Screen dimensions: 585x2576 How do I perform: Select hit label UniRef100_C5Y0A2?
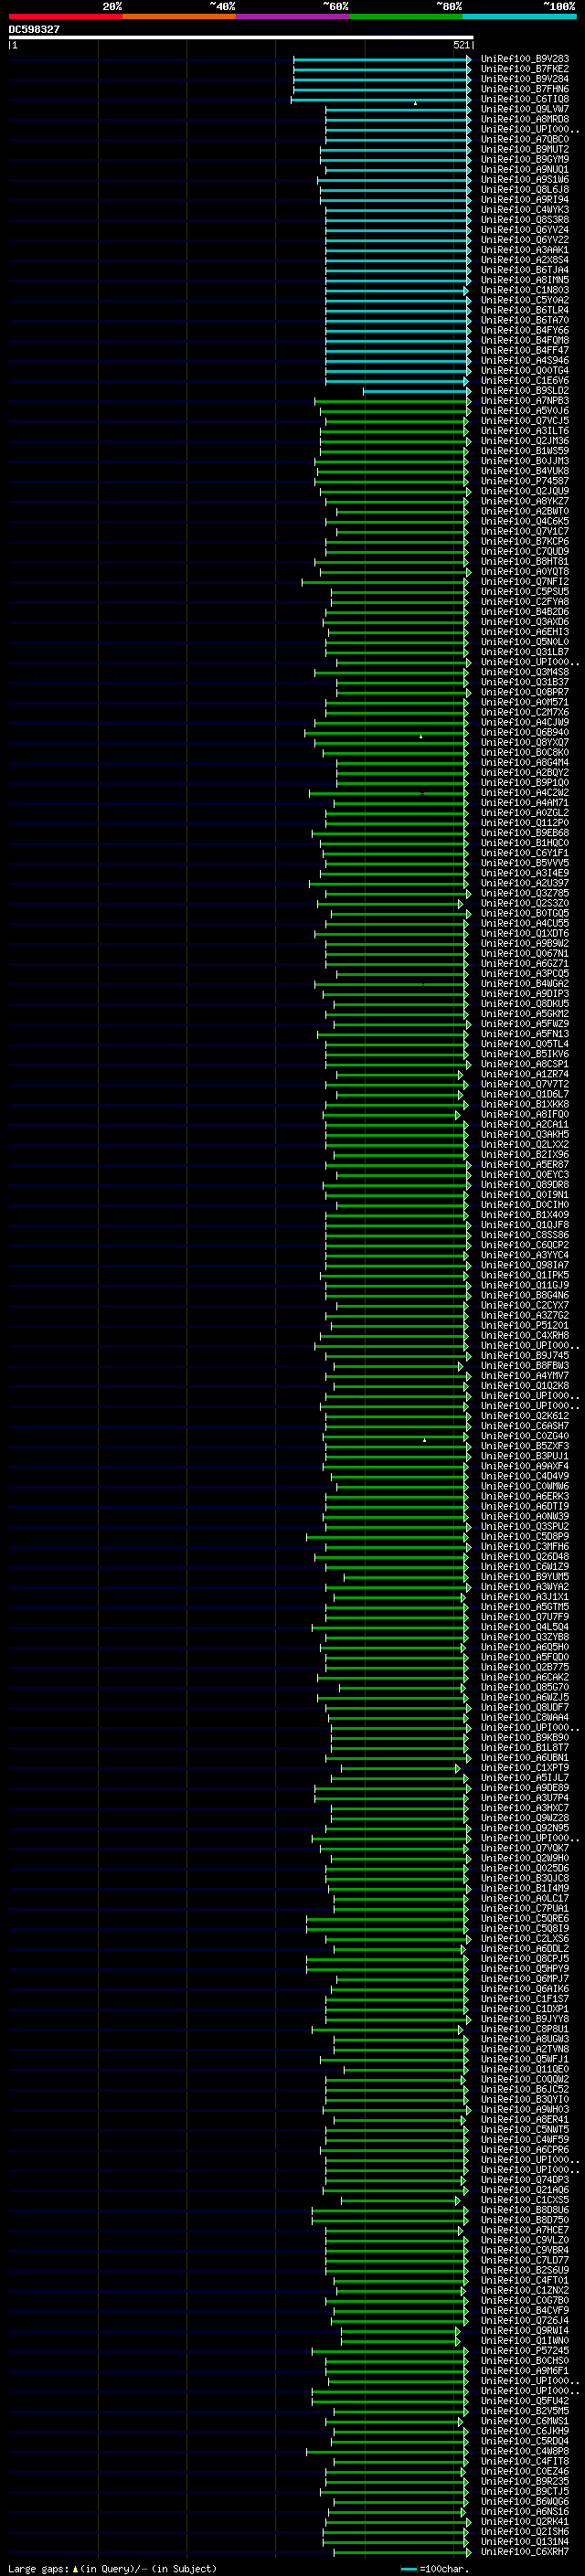[x=525, y=300]
